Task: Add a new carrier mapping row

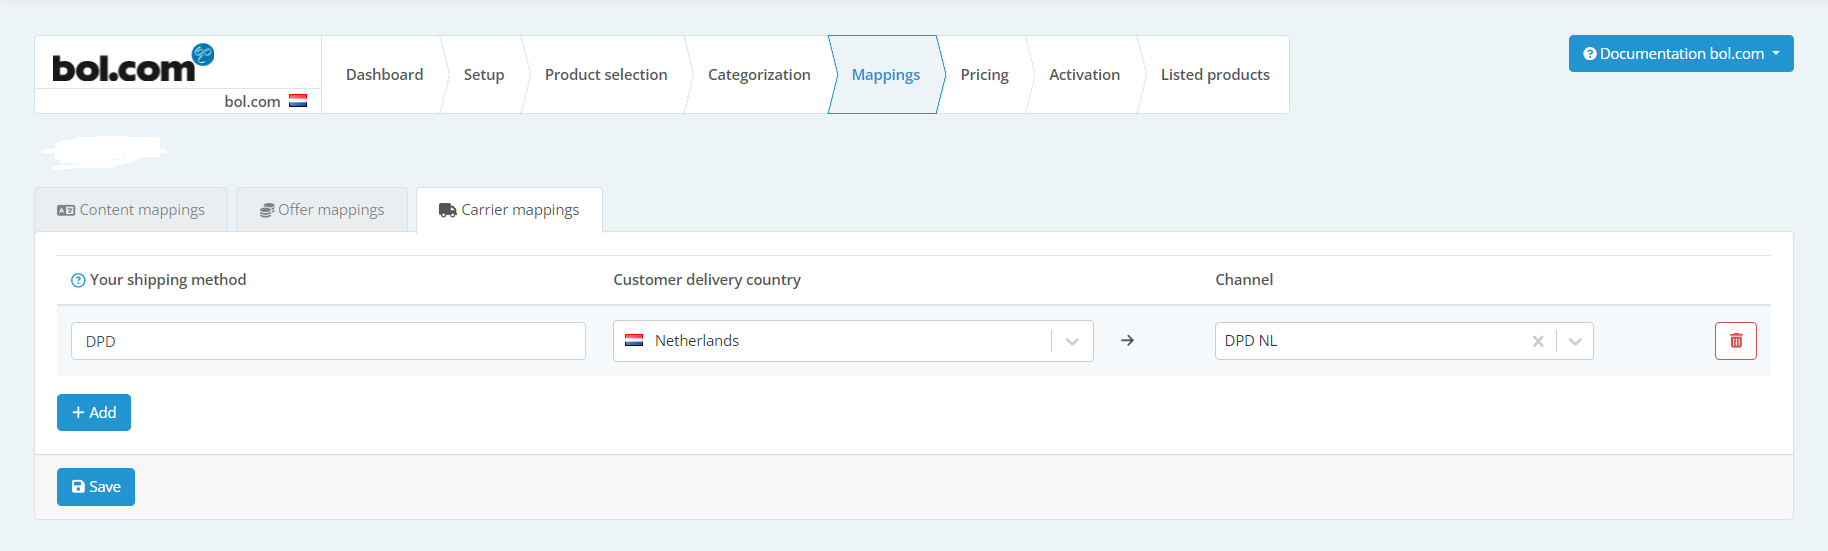Action: (94, 413)
